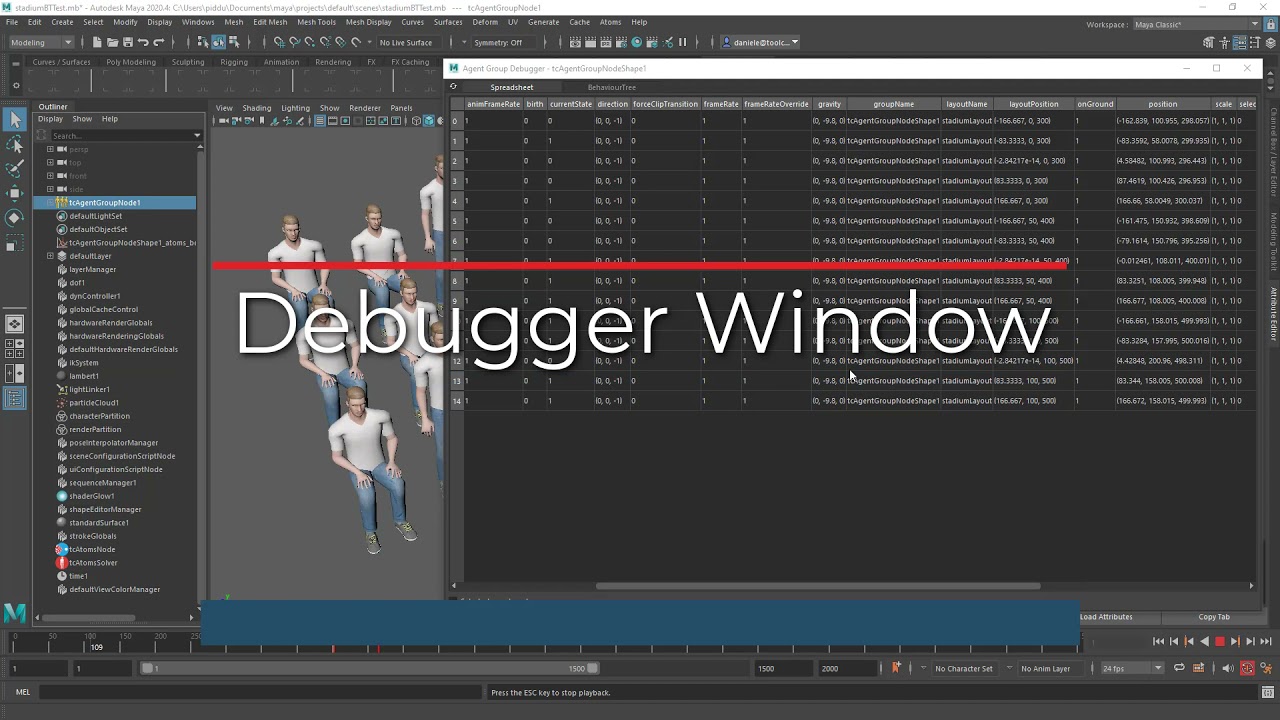
Task: Click the Undo arrow icon
Action: point(143,42)
